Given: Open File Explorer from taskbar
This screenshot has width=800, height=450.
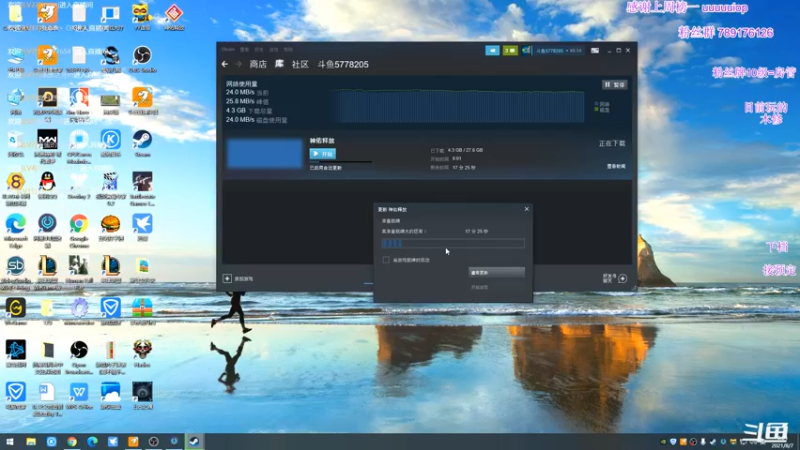Looking at the screenshot, I should pyautogui.click(x=31, y=441).
